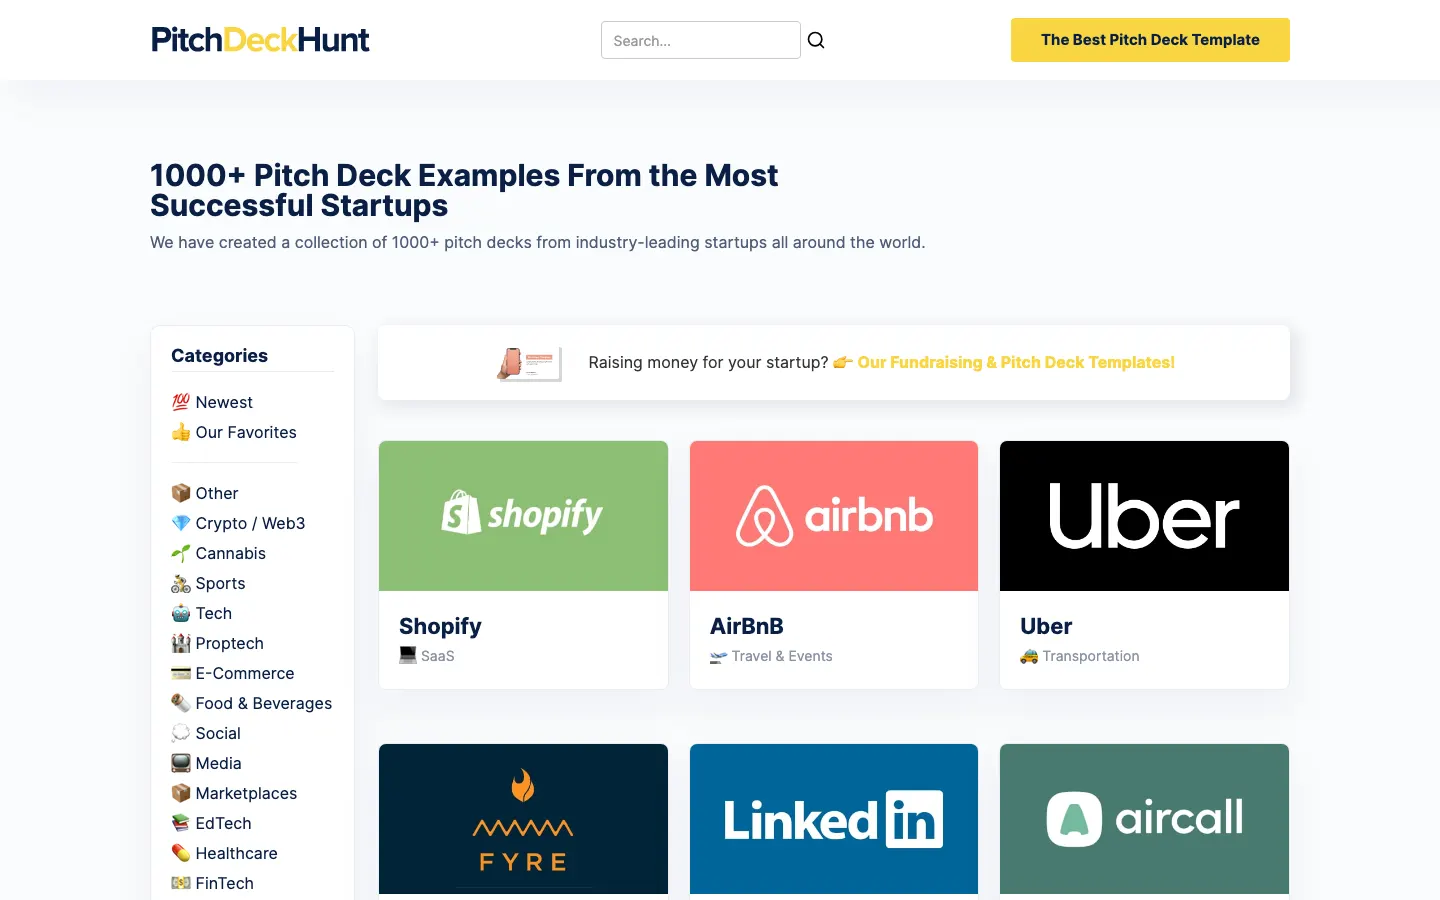
Task: Open the FYRE pitch deck thumbnail
Action: click(523, 819)
